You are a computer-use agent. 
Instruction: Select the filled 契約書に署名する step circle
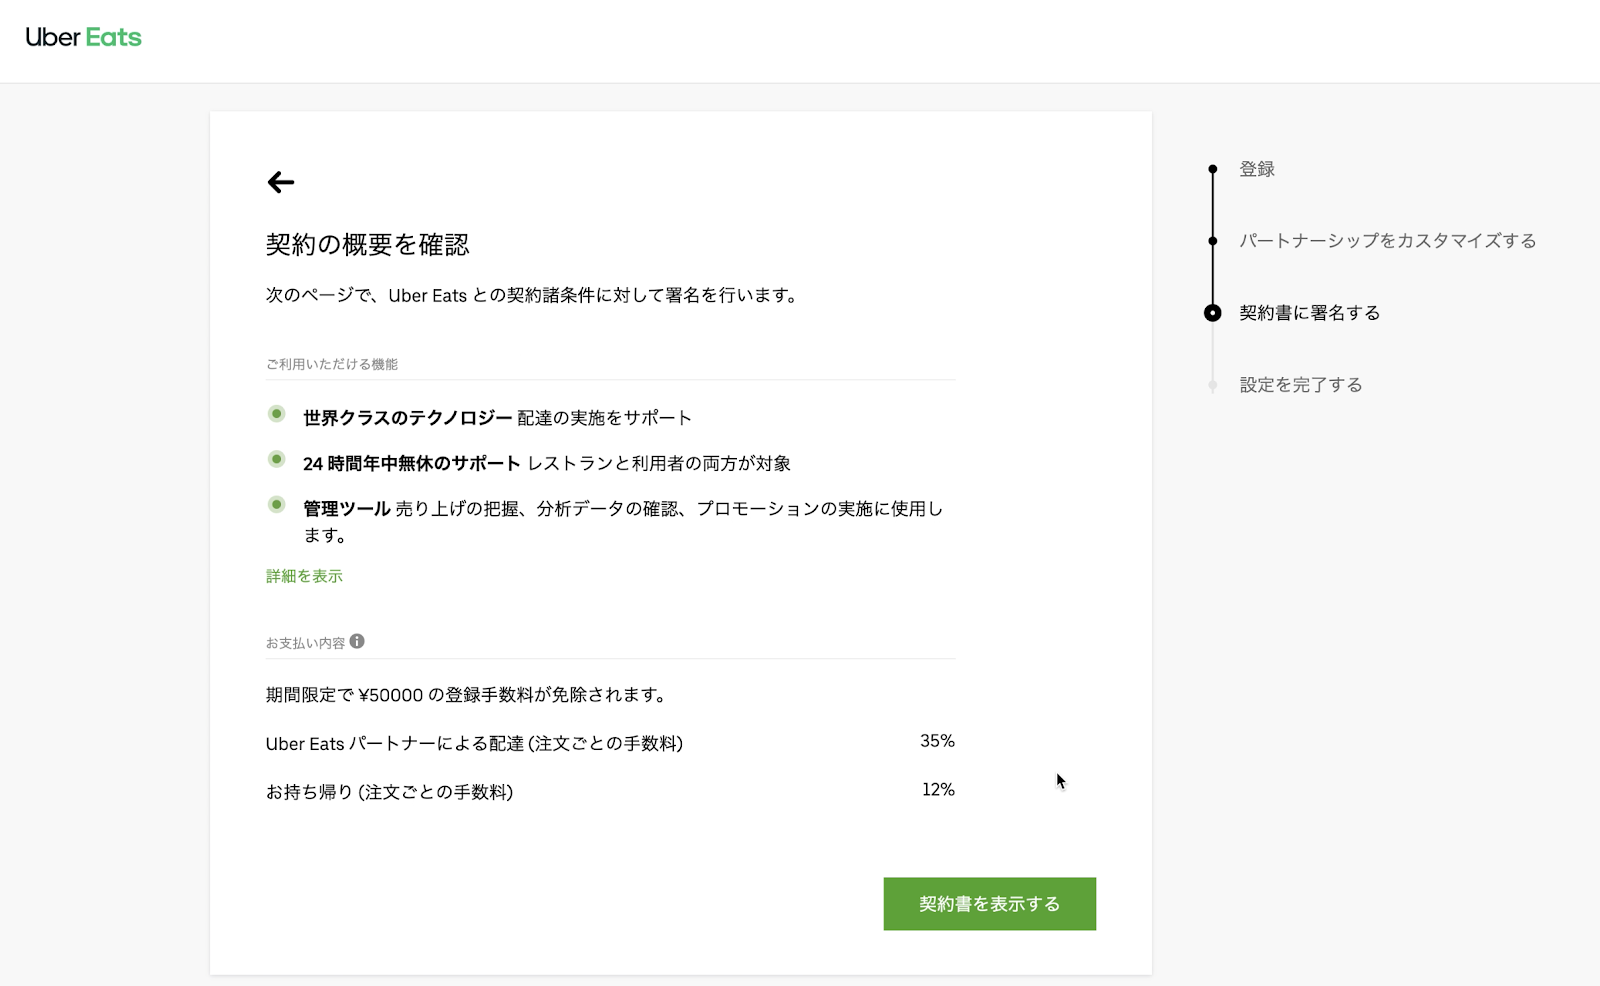[1214, 312]
